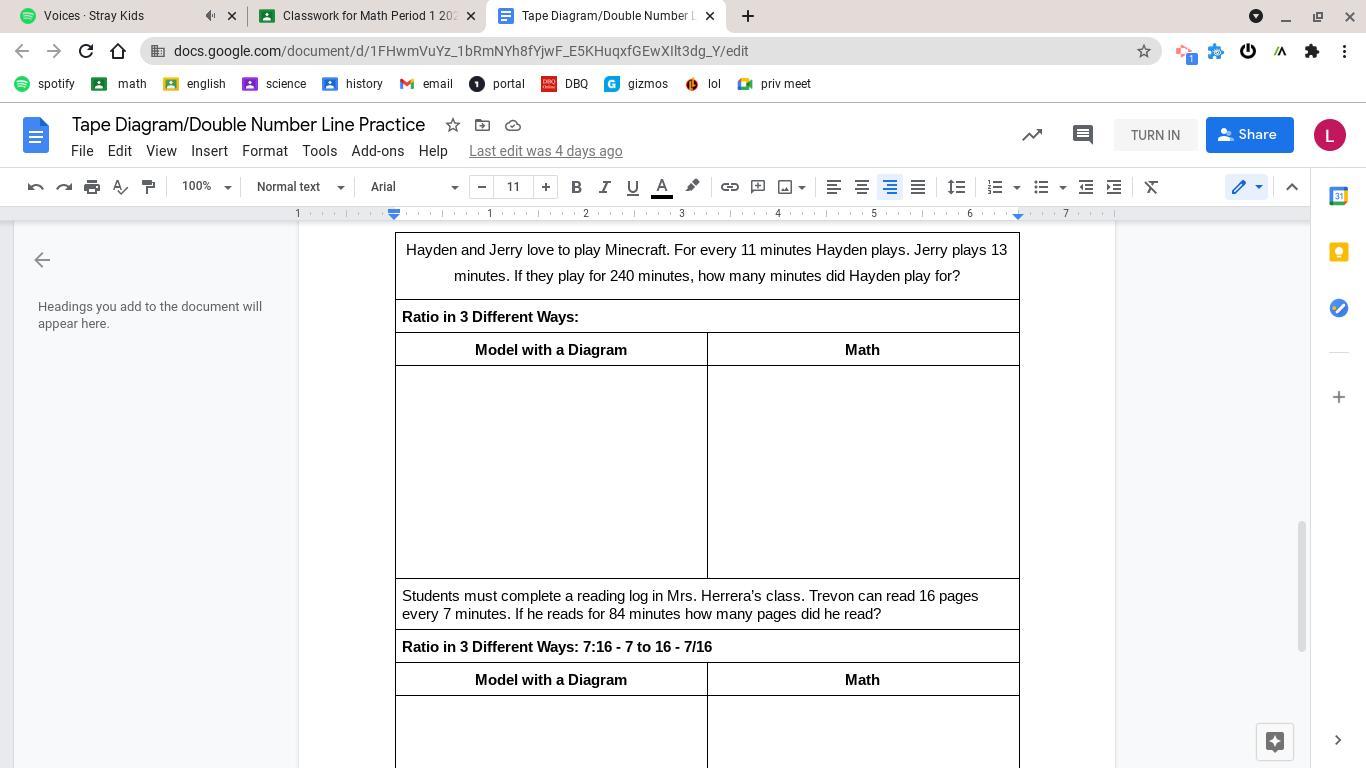Move document to a folder
Viewport: 1366px width, 768px height.
click(x=482, y=125)
